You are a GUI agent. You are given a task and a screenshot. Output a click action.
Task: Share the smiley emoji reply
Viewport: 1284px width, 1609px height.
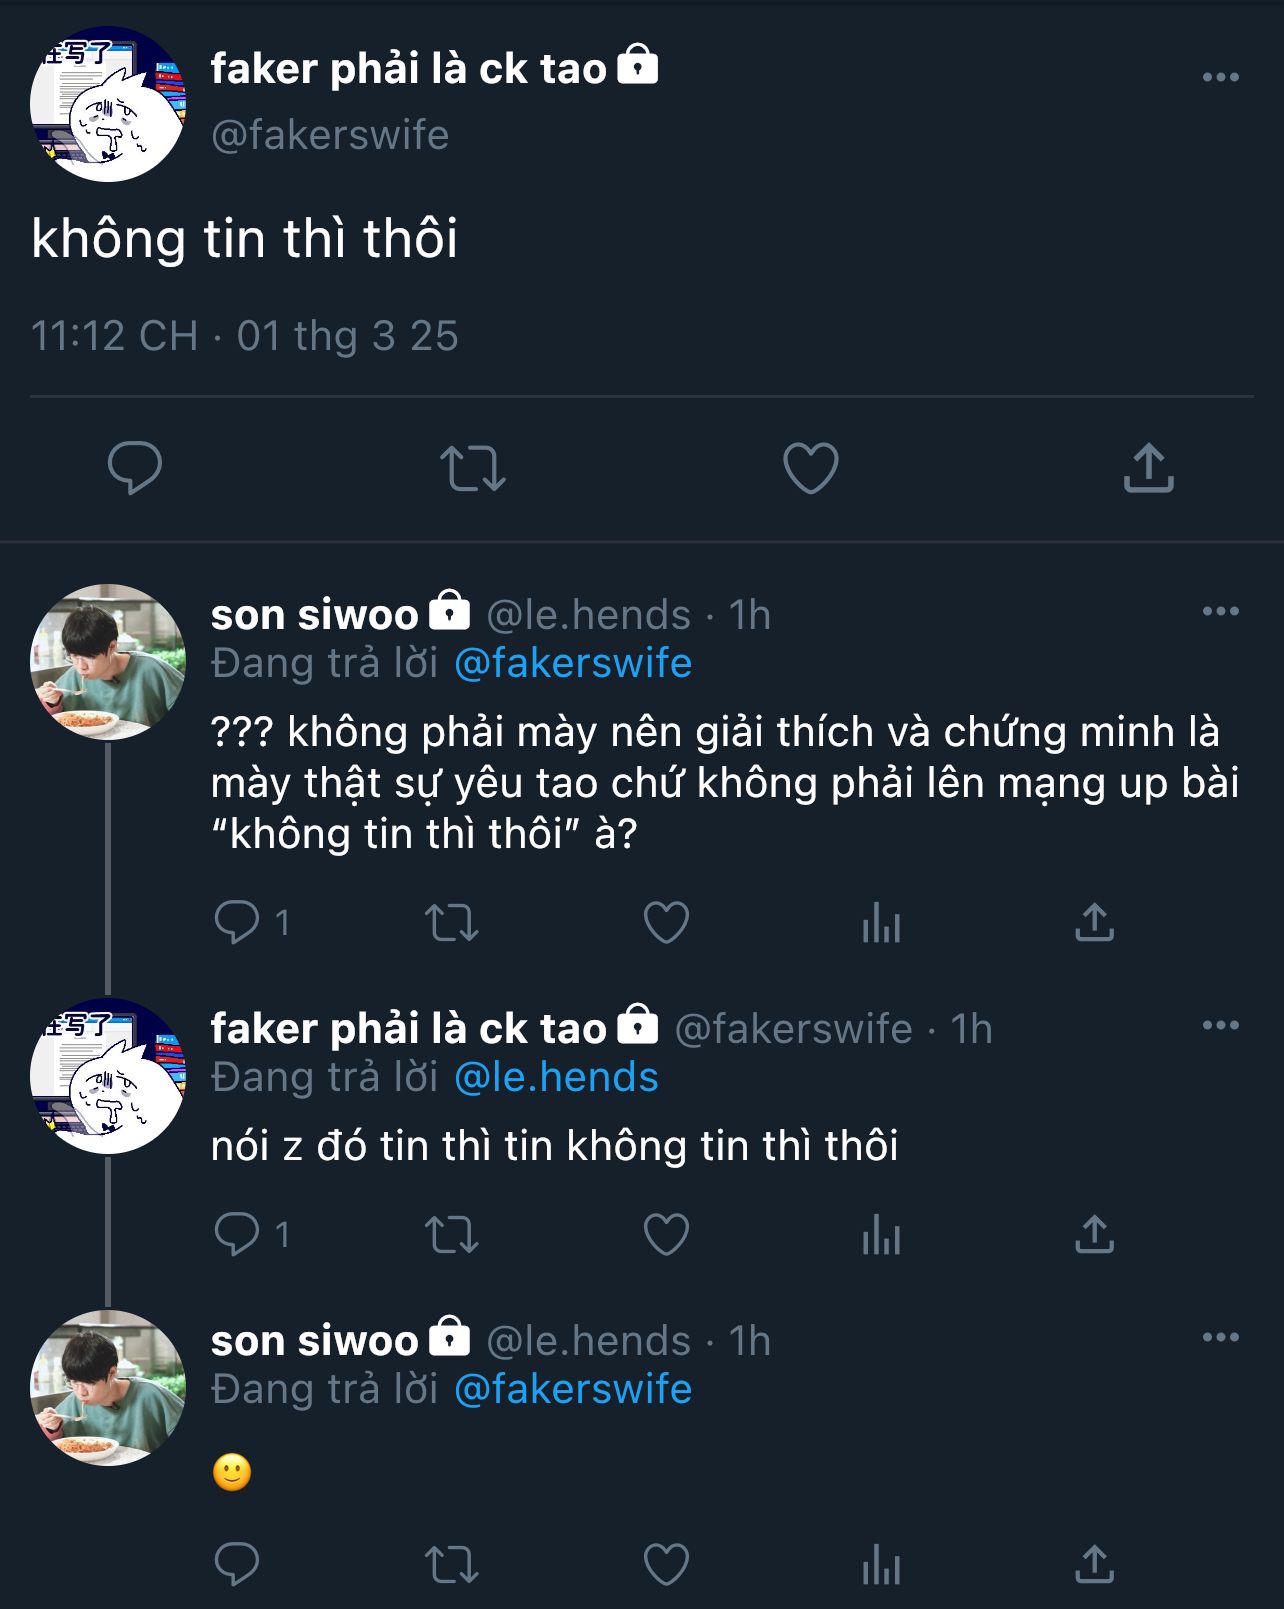click(x=1094, y=1564)
